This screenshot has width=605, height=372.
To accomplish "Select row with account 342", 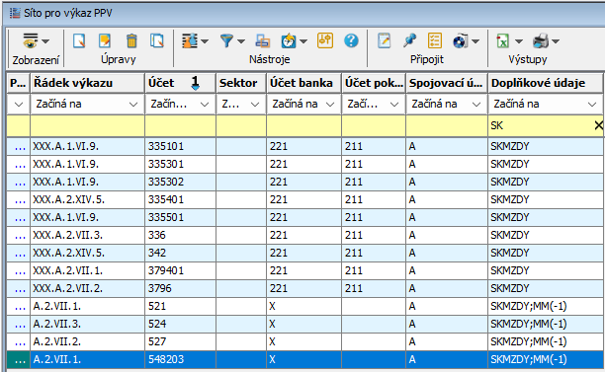I will (305, 253).
